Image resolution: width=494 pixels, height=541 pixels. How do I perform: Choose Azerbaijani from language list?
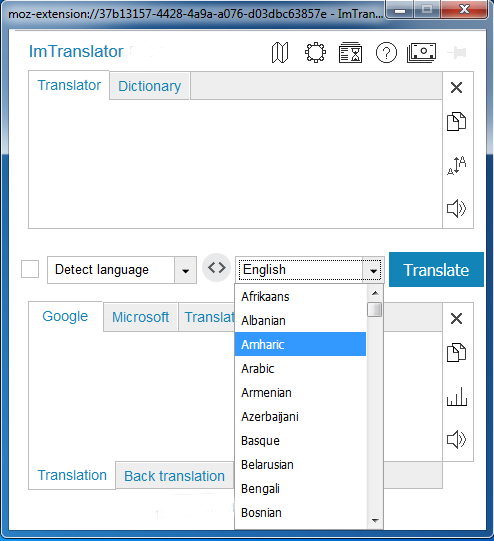[300, 416]
